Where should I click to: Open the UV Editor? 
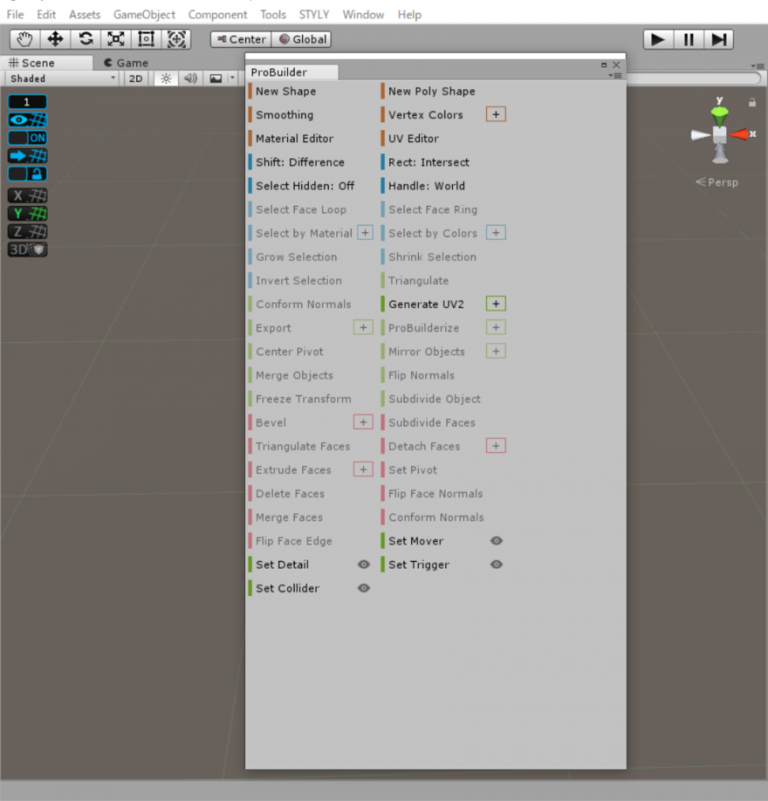click(x=413, y=139)
